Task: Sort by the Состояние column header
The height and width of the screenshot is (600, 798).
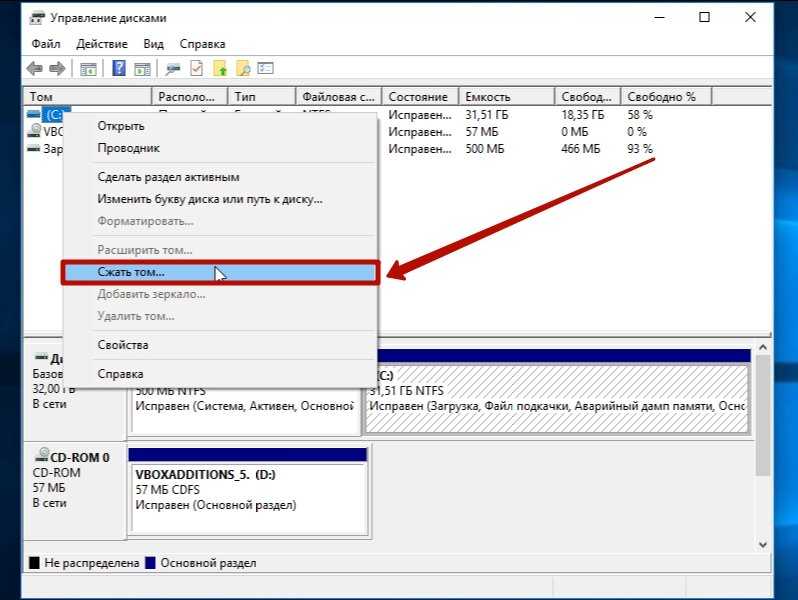Action: coord(420,96)
